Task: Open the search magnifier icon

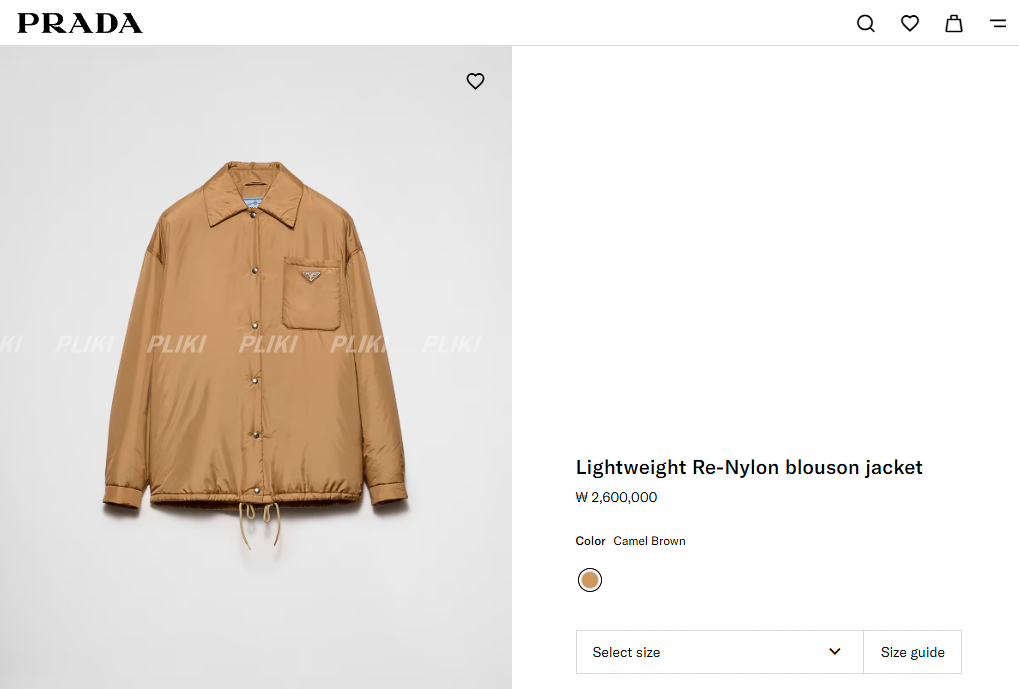Action: [x=866, y=23]
